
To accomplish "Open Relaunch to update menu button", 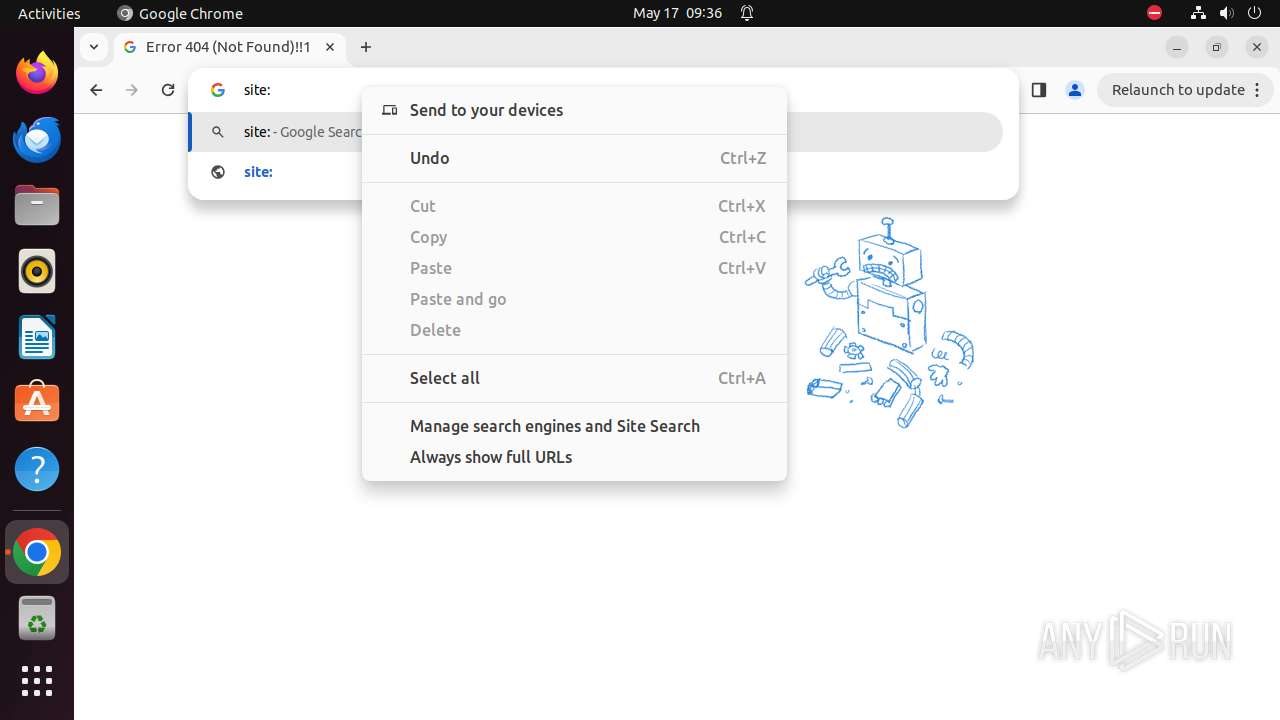I will coord(1186,90).
